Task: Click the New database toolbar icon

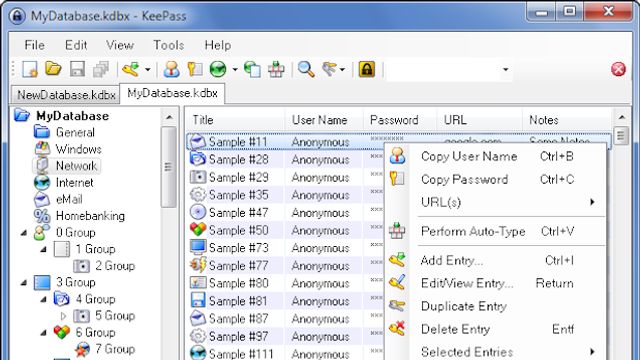Action: click(x=30, y=69)
